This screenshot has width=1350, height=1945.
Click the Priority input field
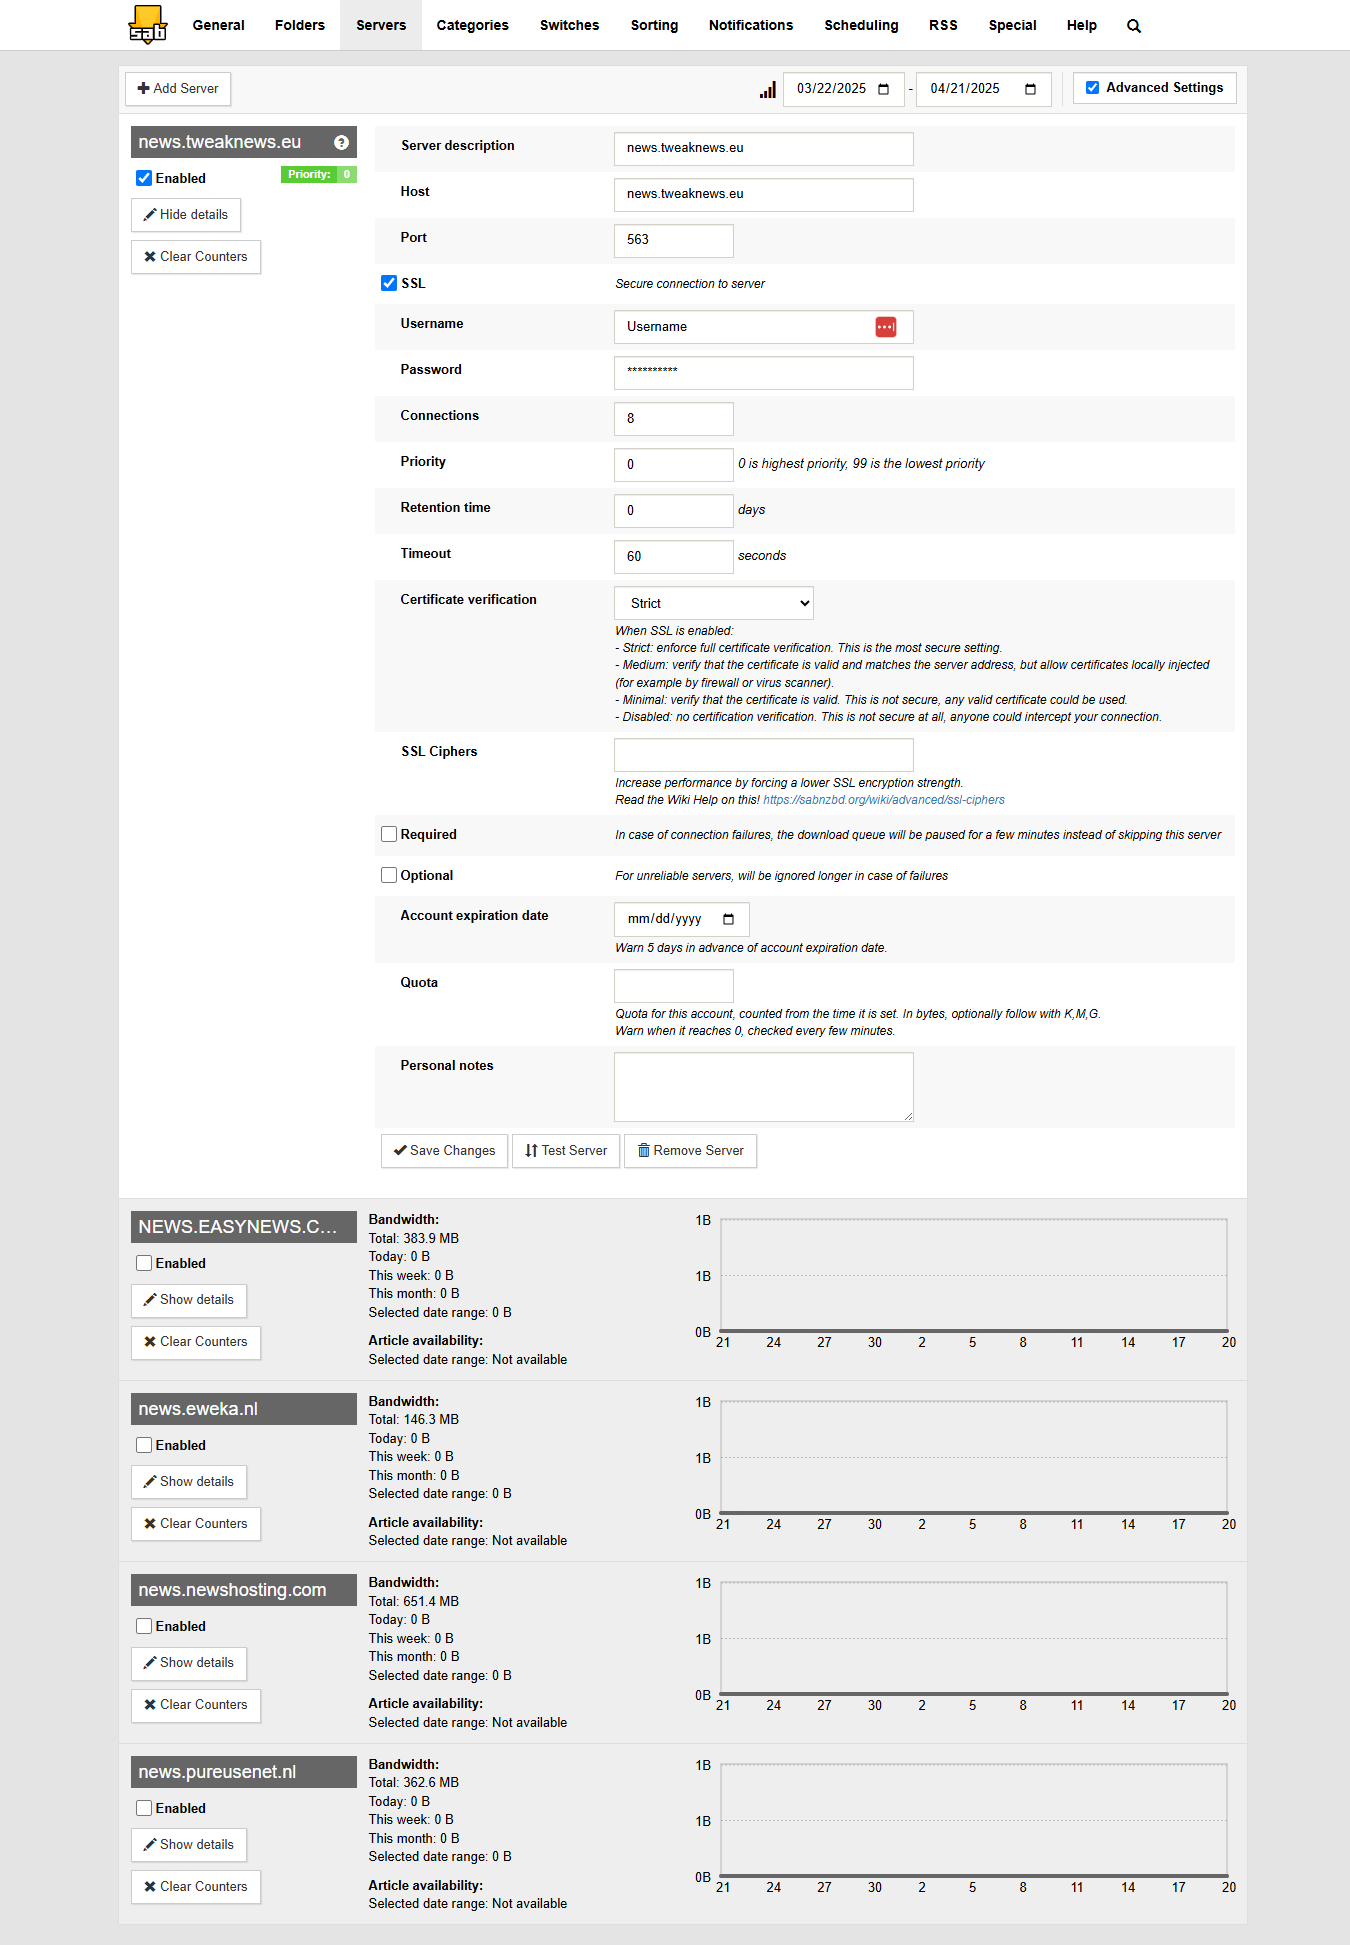pyautogui.click(x=674, y=464)
